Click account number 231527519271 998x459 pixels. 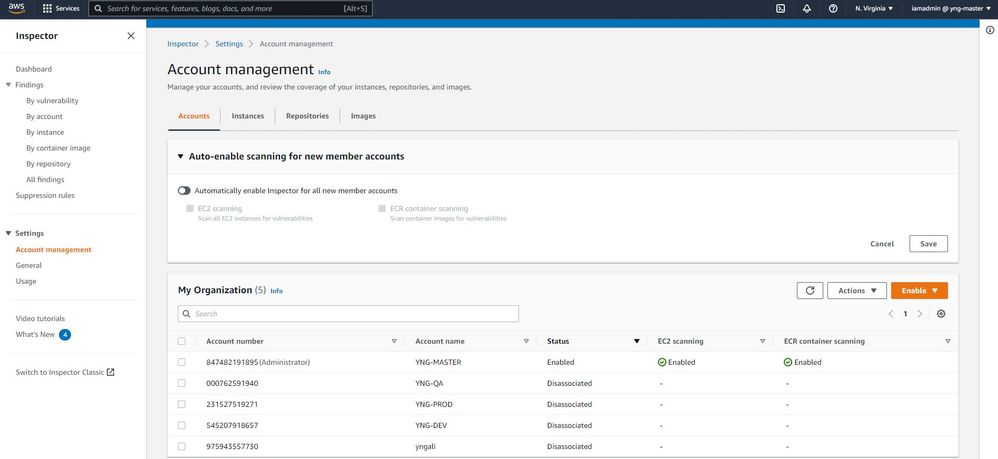click(x=232, y=404)
